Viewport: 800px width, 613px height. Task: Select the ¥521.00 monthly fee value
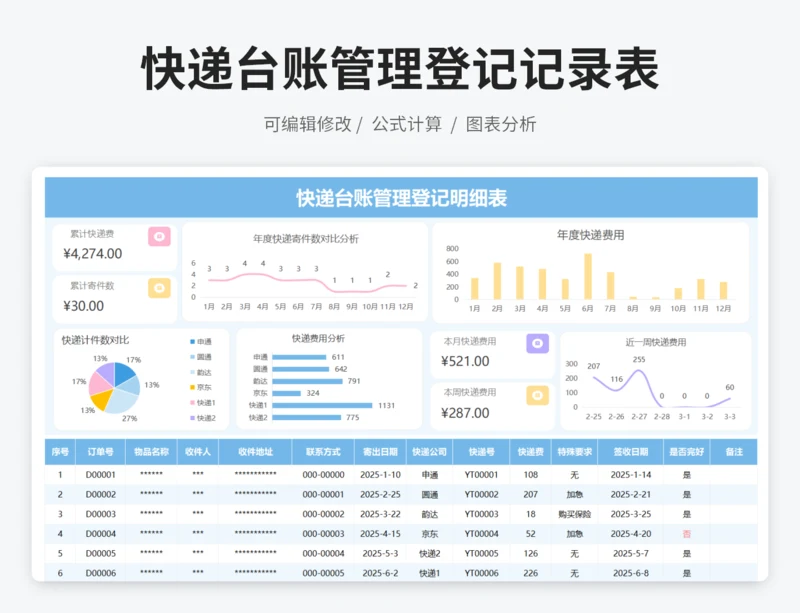point(465,361)
